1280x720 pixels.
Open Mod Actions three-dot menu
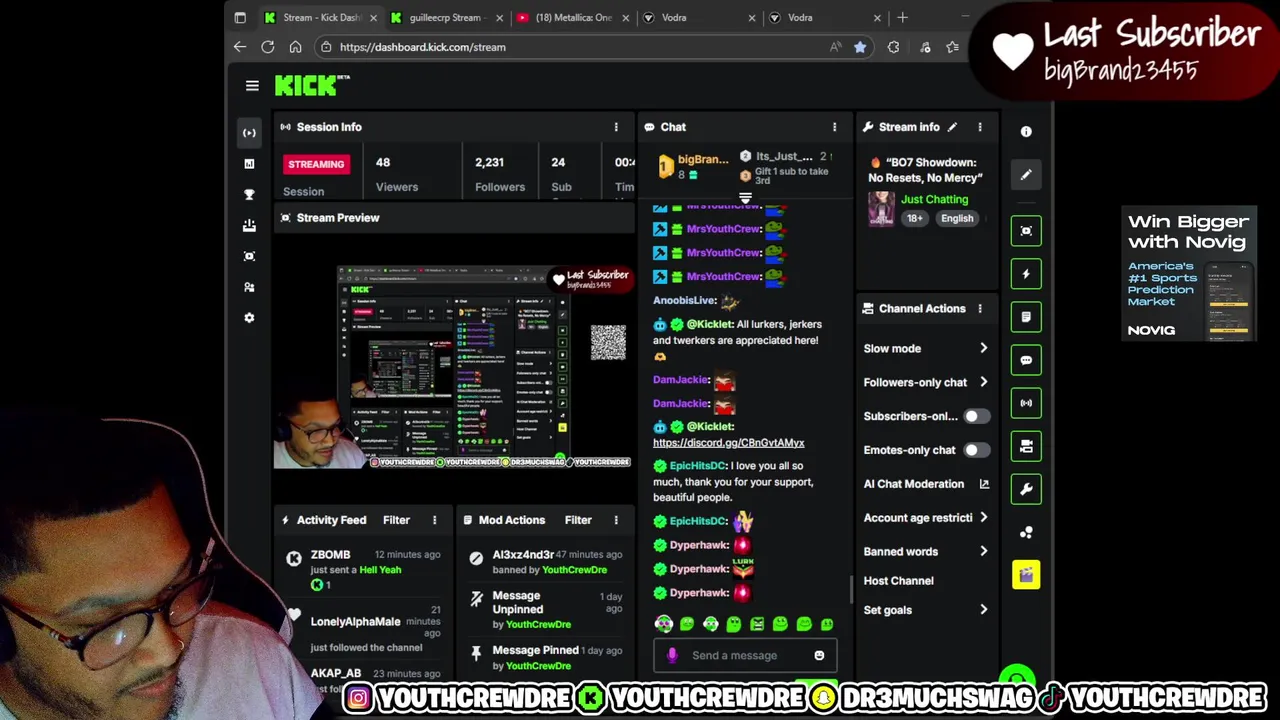coord(616,520)
